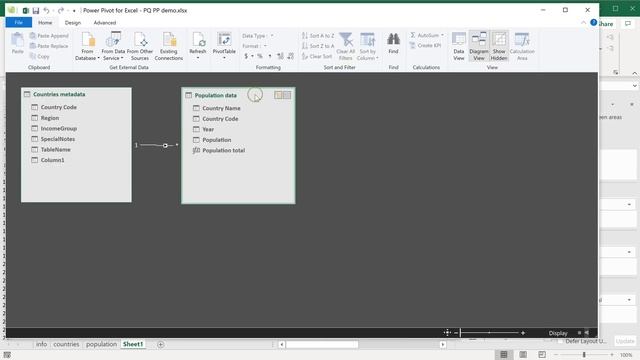640x360 pixels.
Task: Increase decimal places icon
Action: pyautogui.click(x=280, y=56)
